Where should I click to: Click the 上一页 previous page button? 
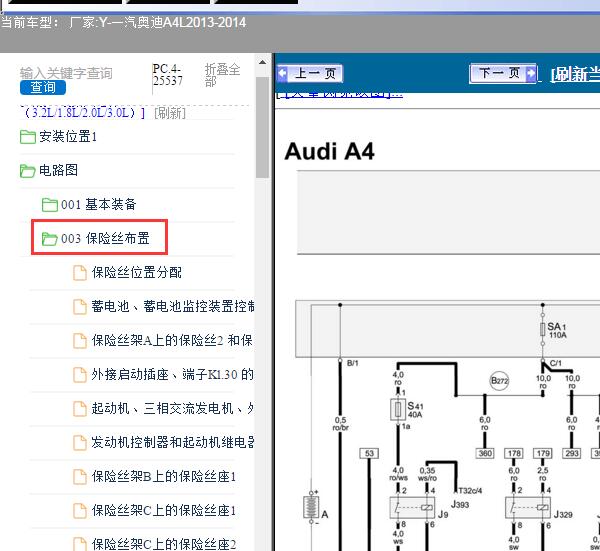point(310,73)
